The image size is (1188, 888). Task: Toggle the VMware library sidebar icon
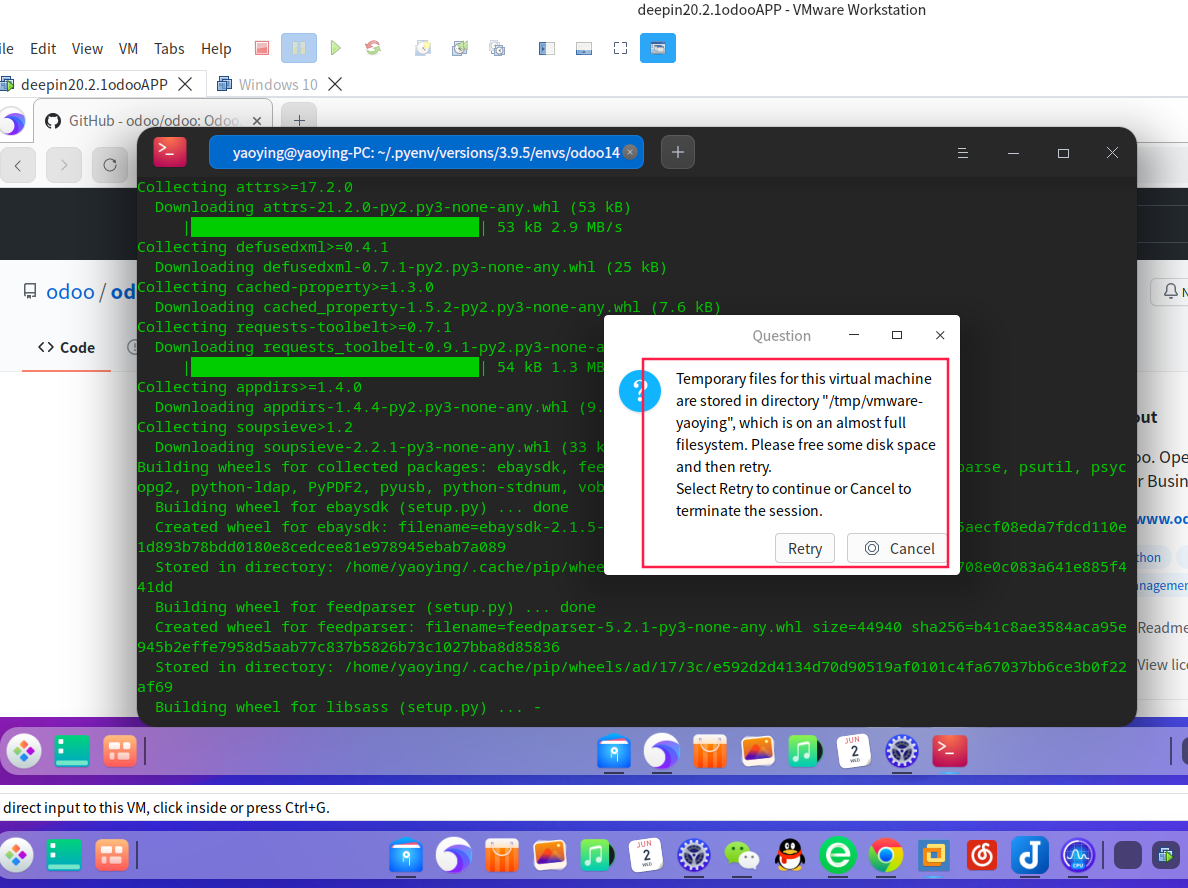point(546,48)
